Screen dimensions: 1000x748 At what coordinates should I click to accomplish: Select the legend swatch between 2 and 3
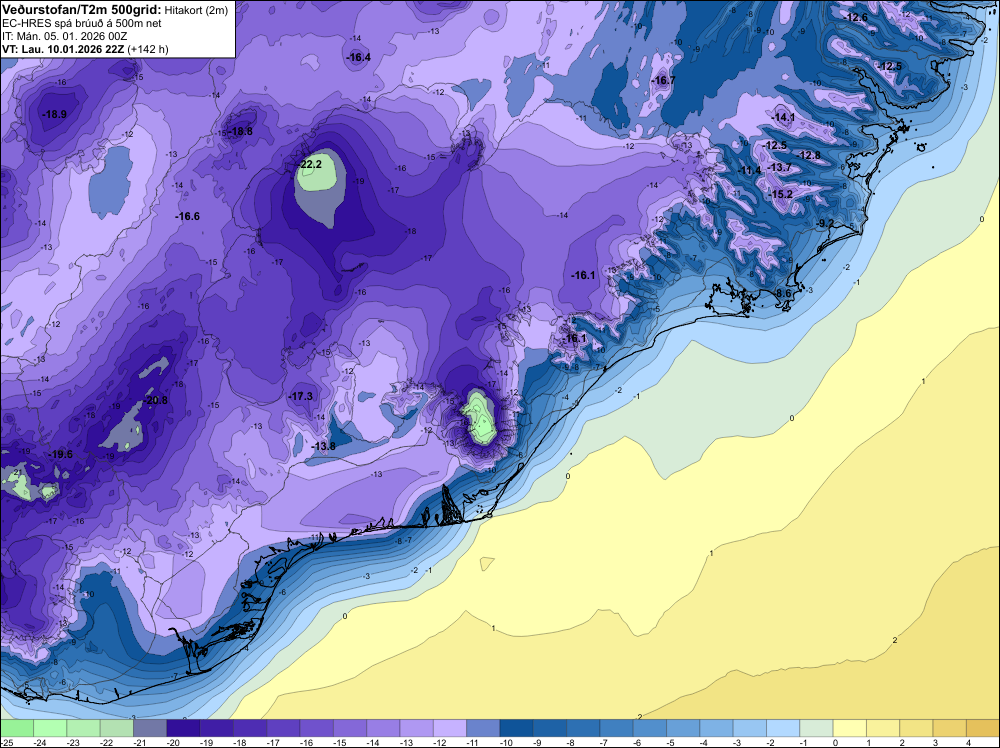pos(916,728)
